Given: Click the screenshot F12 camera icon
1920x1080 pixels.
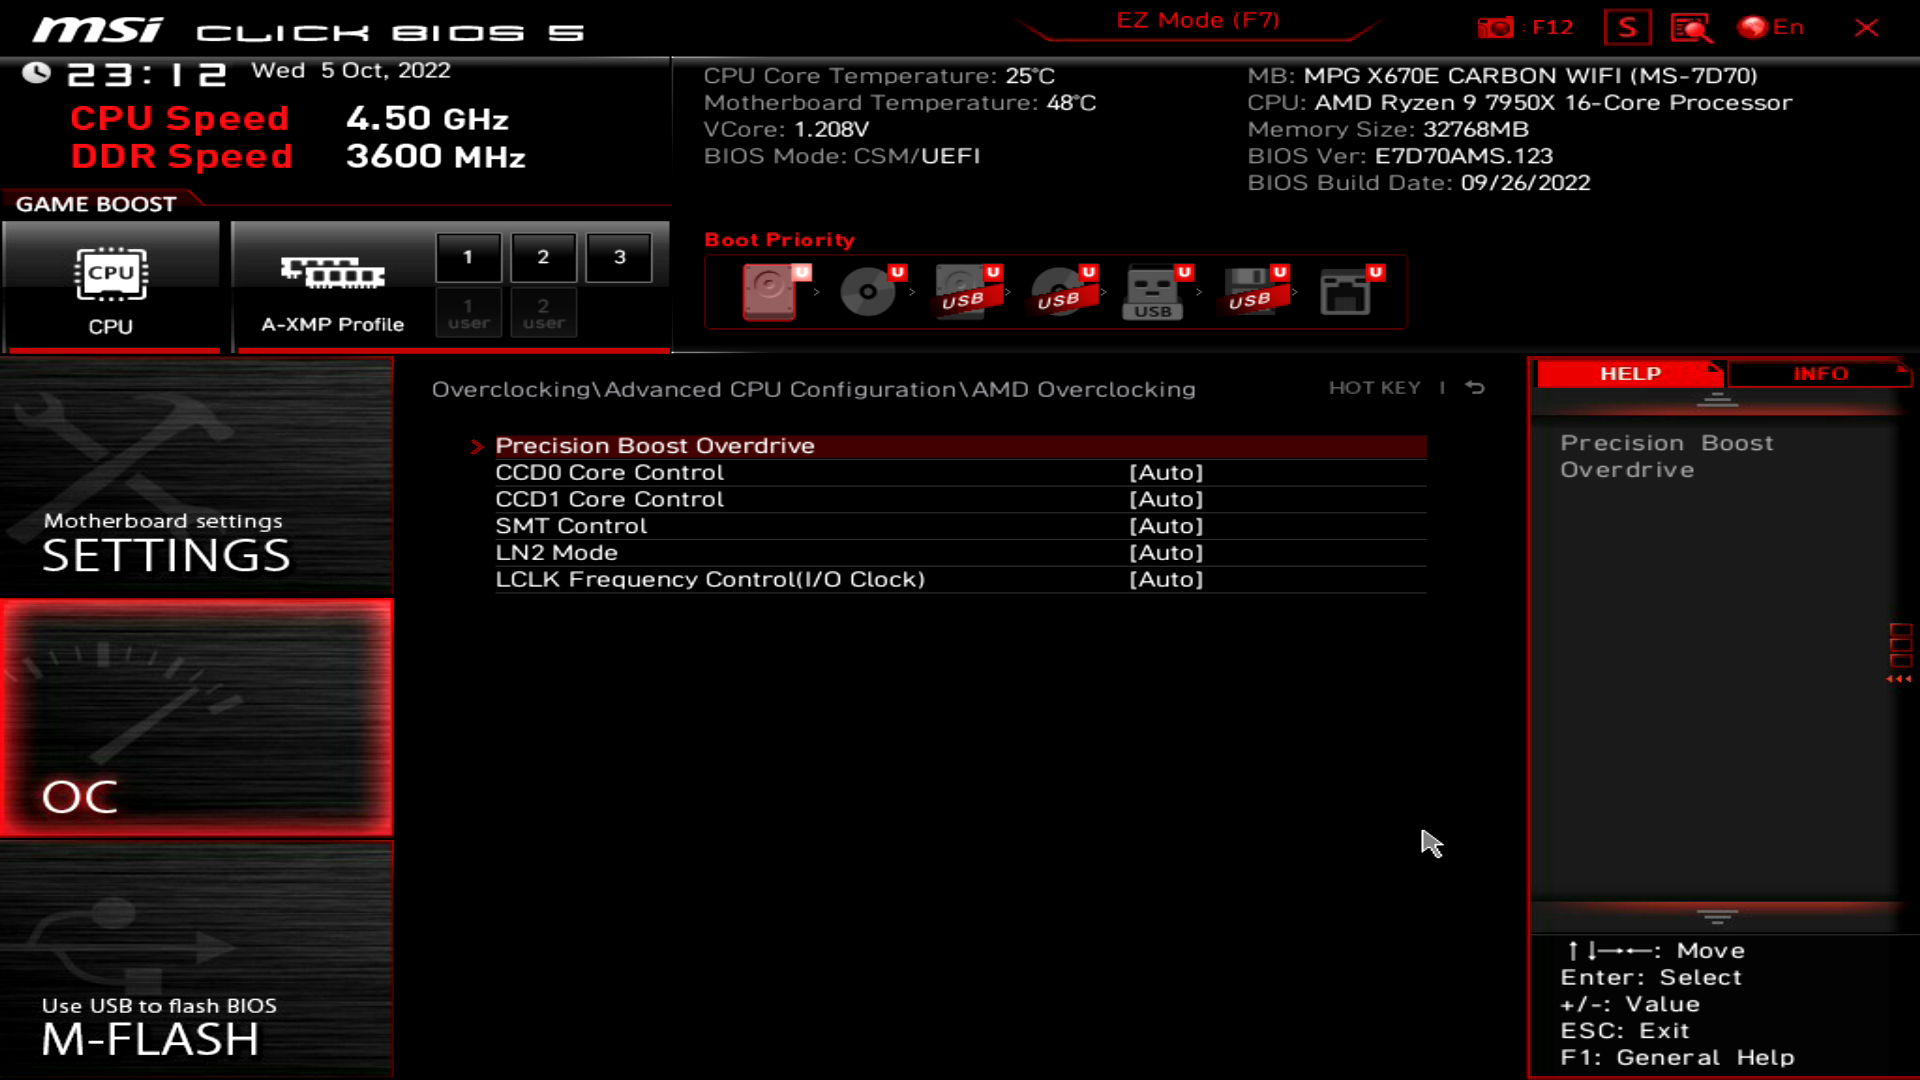Looking at the screenshot, I should coord(1497,28).
